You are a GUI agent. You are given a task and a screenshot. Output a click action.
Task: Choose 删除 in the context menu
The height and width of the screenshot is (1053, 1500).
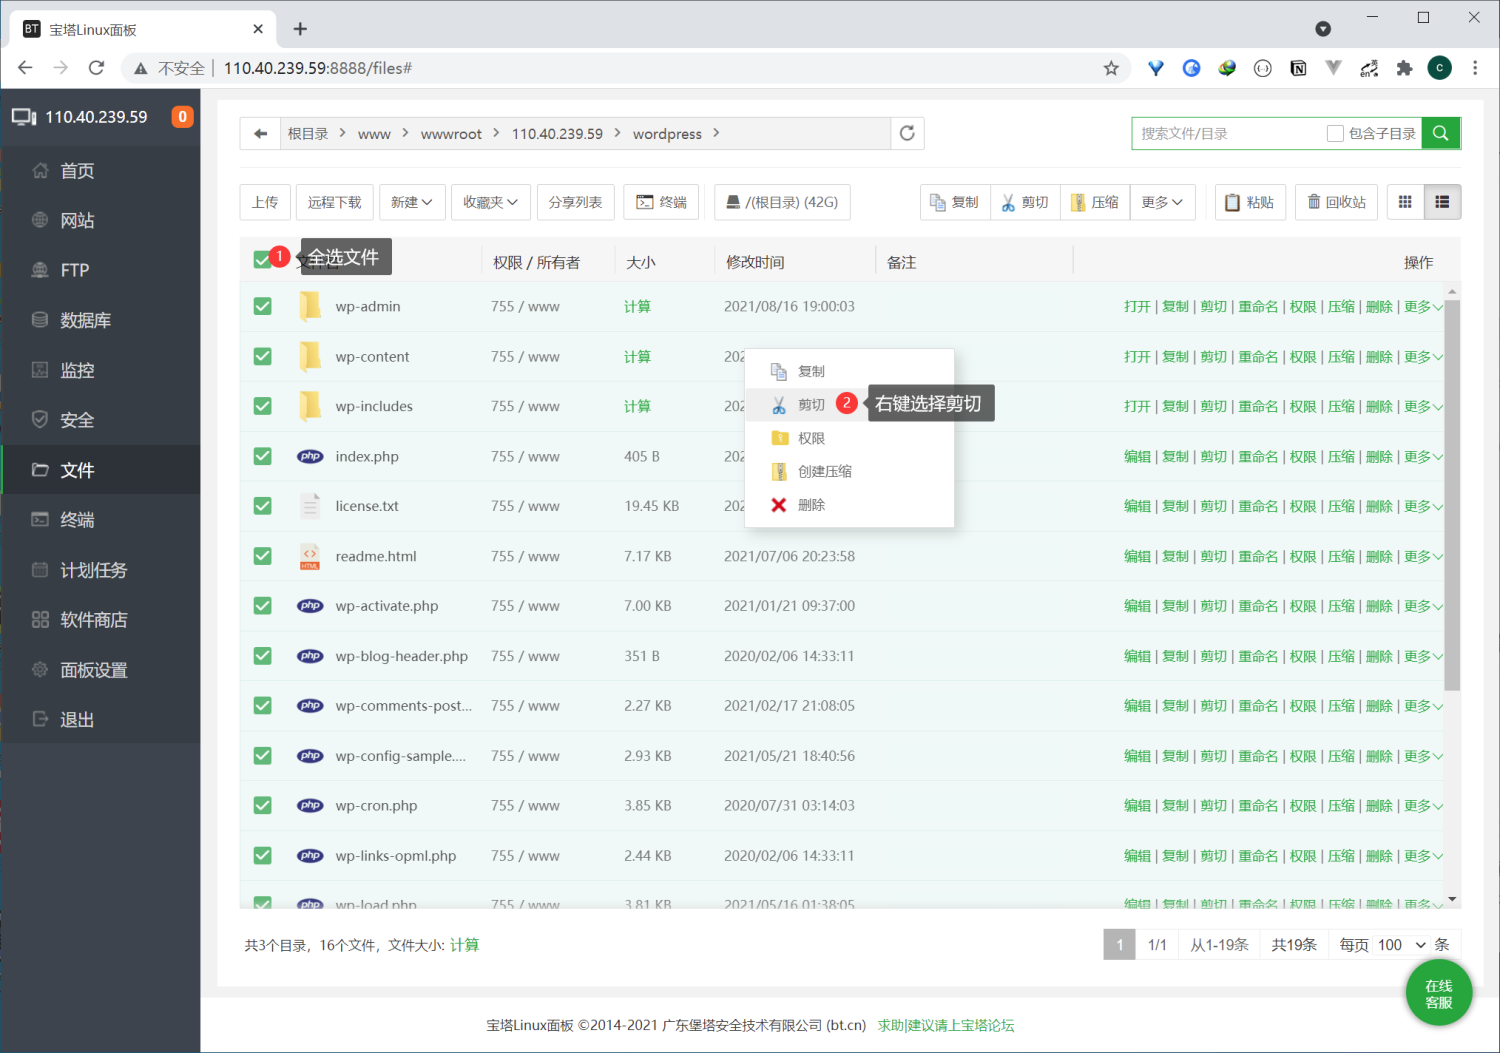[849, 505]
